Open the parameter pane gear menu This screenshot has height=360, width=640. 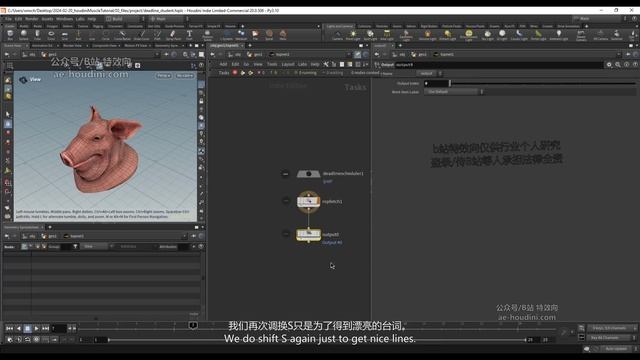pos(609,64)
